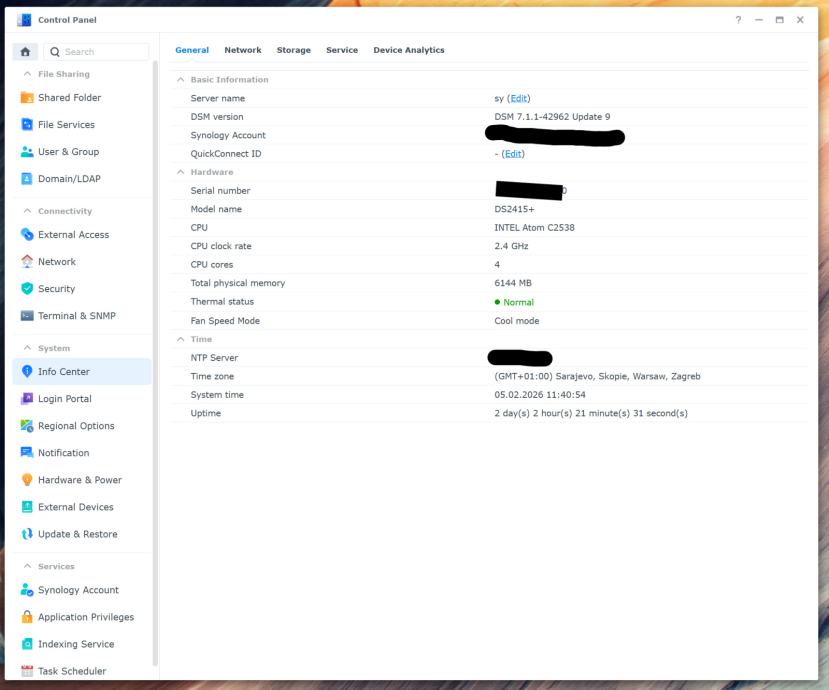The image size is (829, 690).
Task: Select Regional Options icon
Action: (27, 426)
